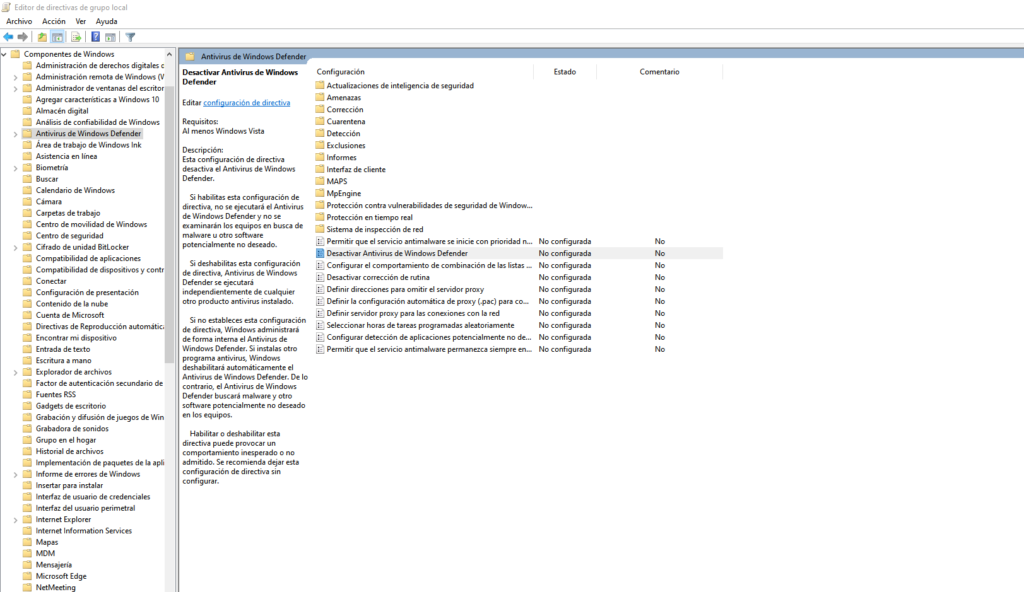Select Configurar el comportamiento de combinación de listas
Viewport: 1024px width, 592px height.
click(x=429, y=265)
